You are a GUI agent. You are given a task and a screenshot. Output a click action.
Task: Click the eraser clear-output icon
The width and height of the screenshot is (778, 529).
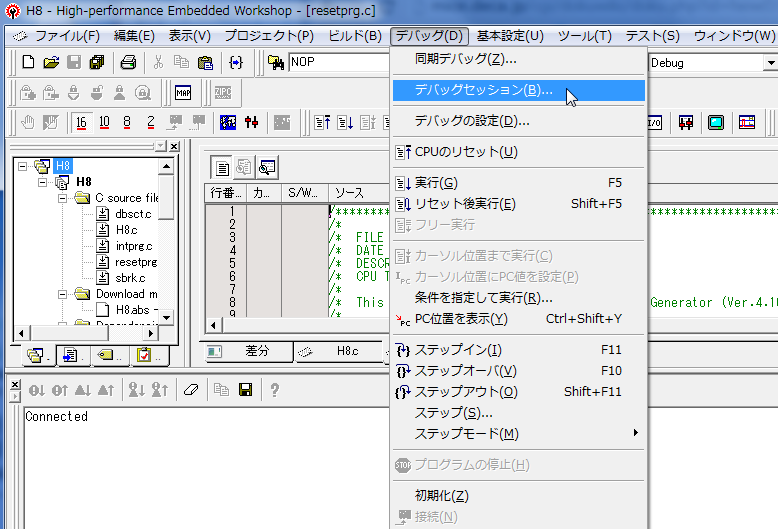pyautogui.click(x=191, y=390)
